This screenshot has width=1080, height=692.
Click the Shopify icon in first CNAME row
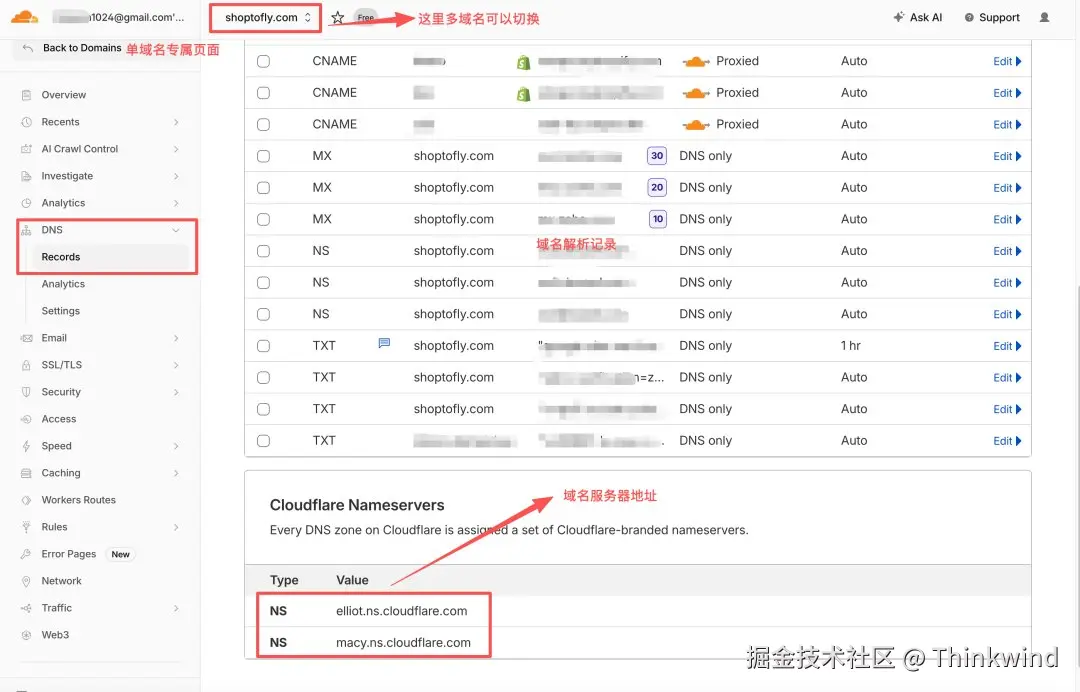coord(523,62)
